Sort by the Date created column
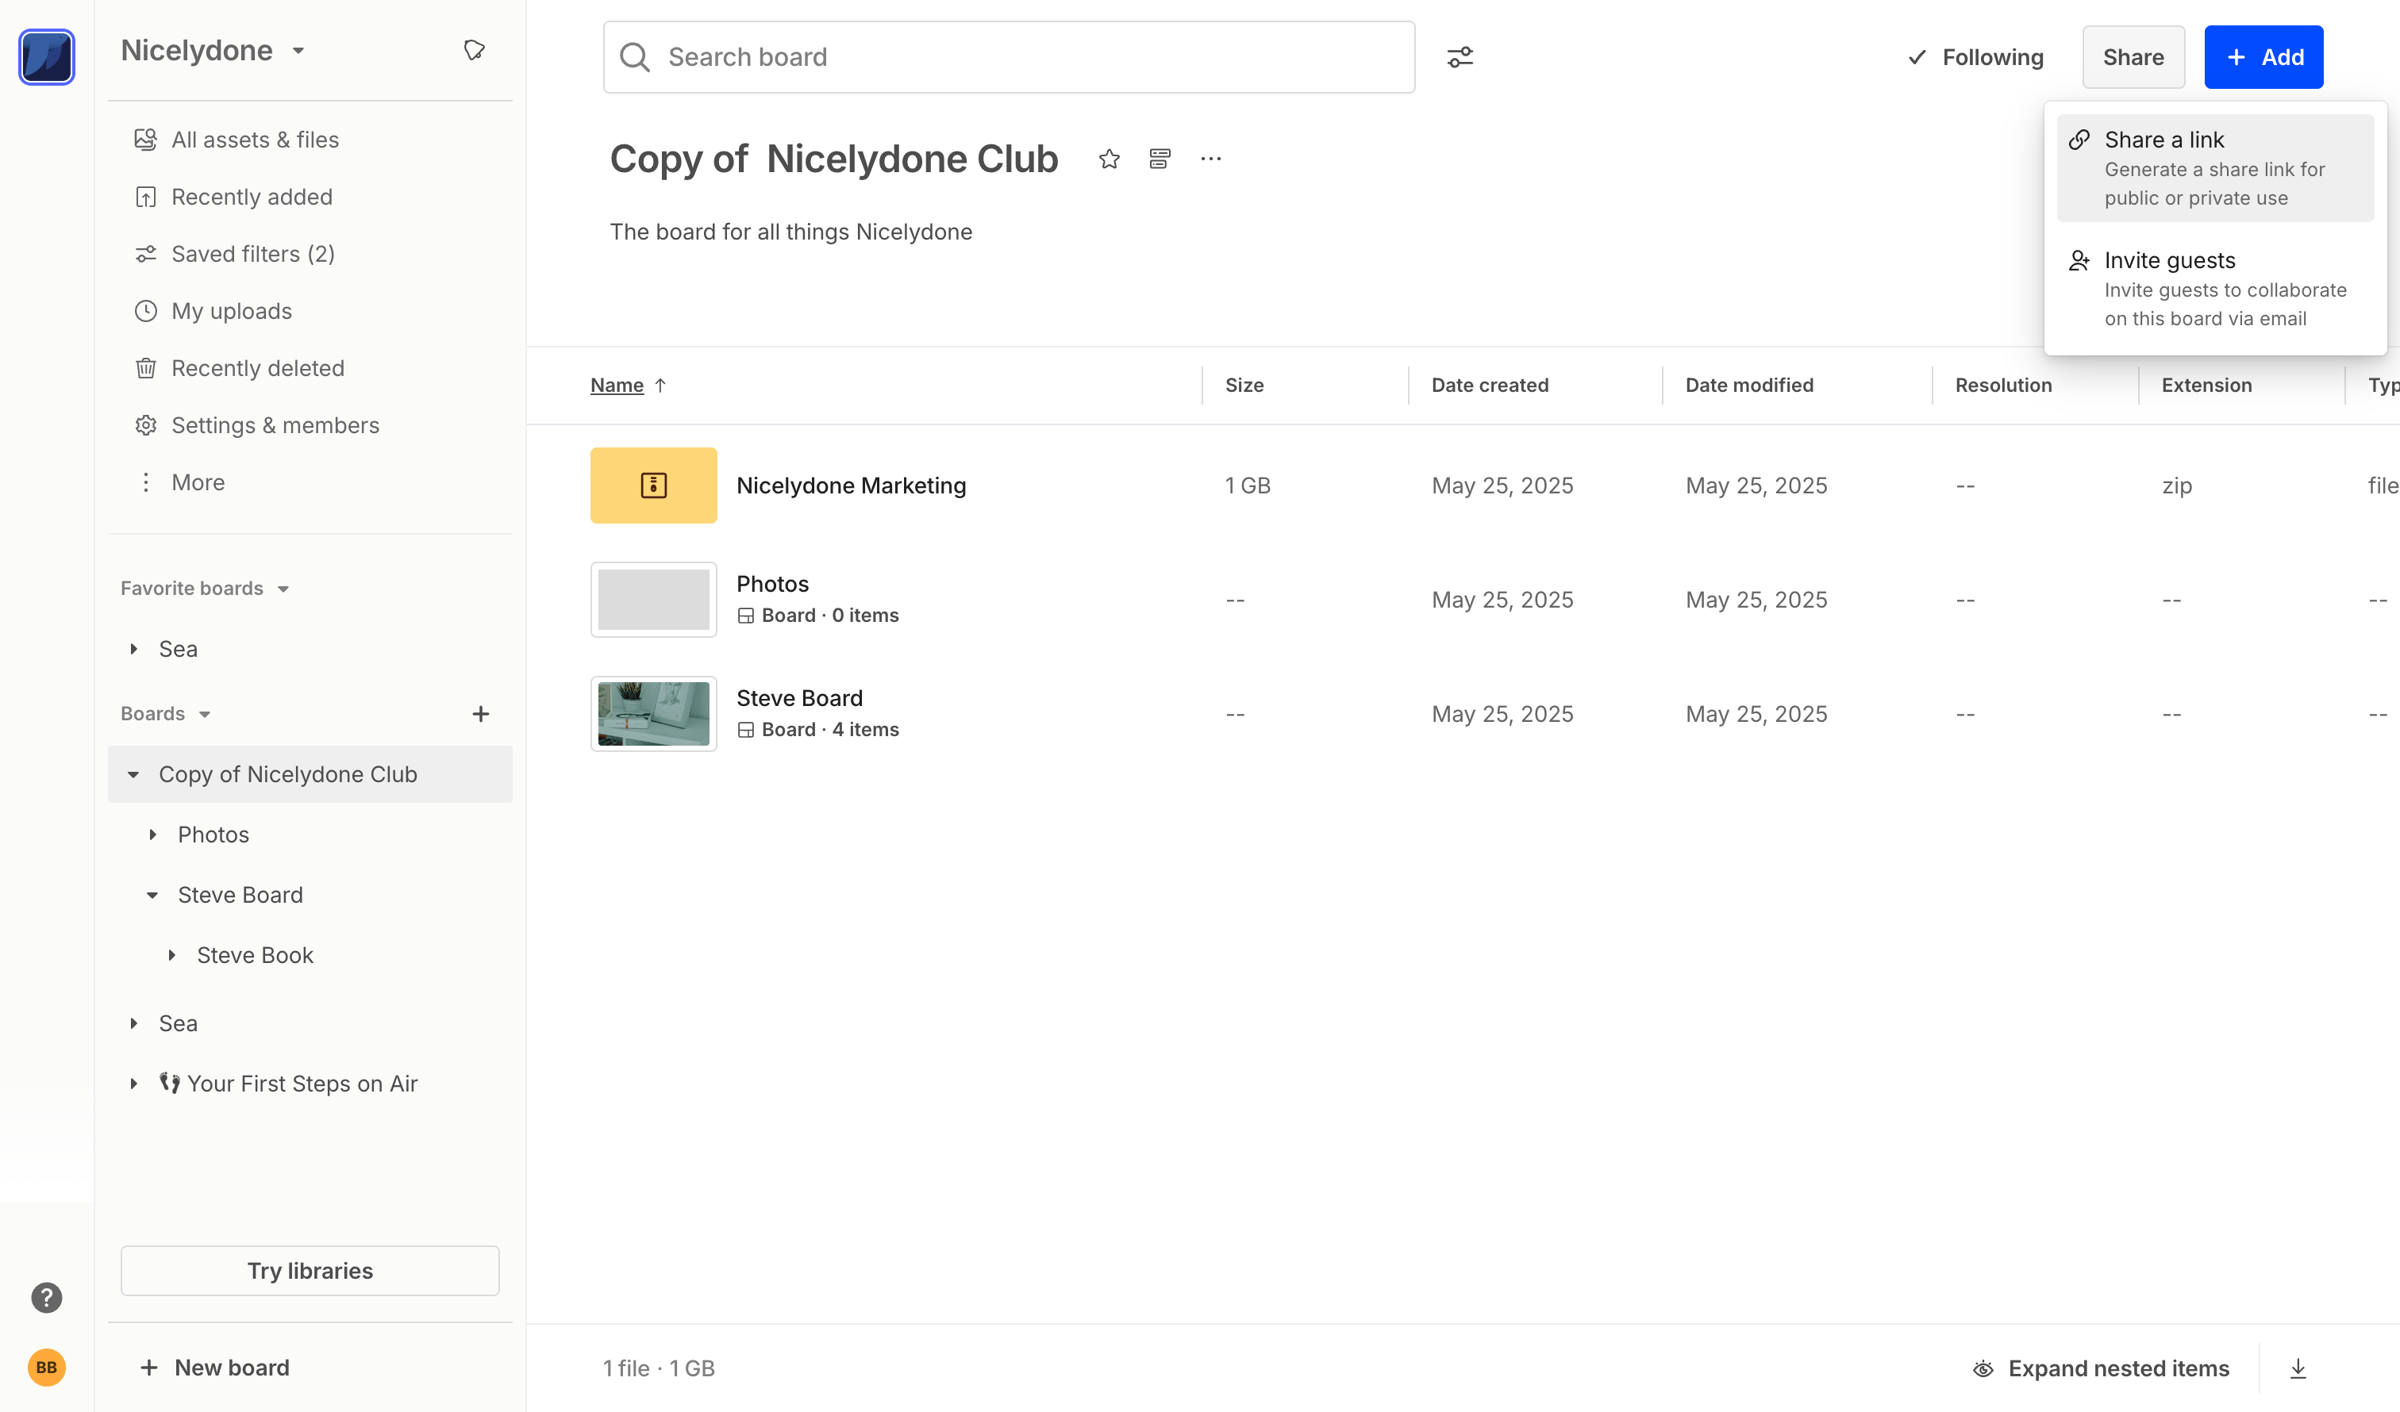 [x=1490, y=385]
